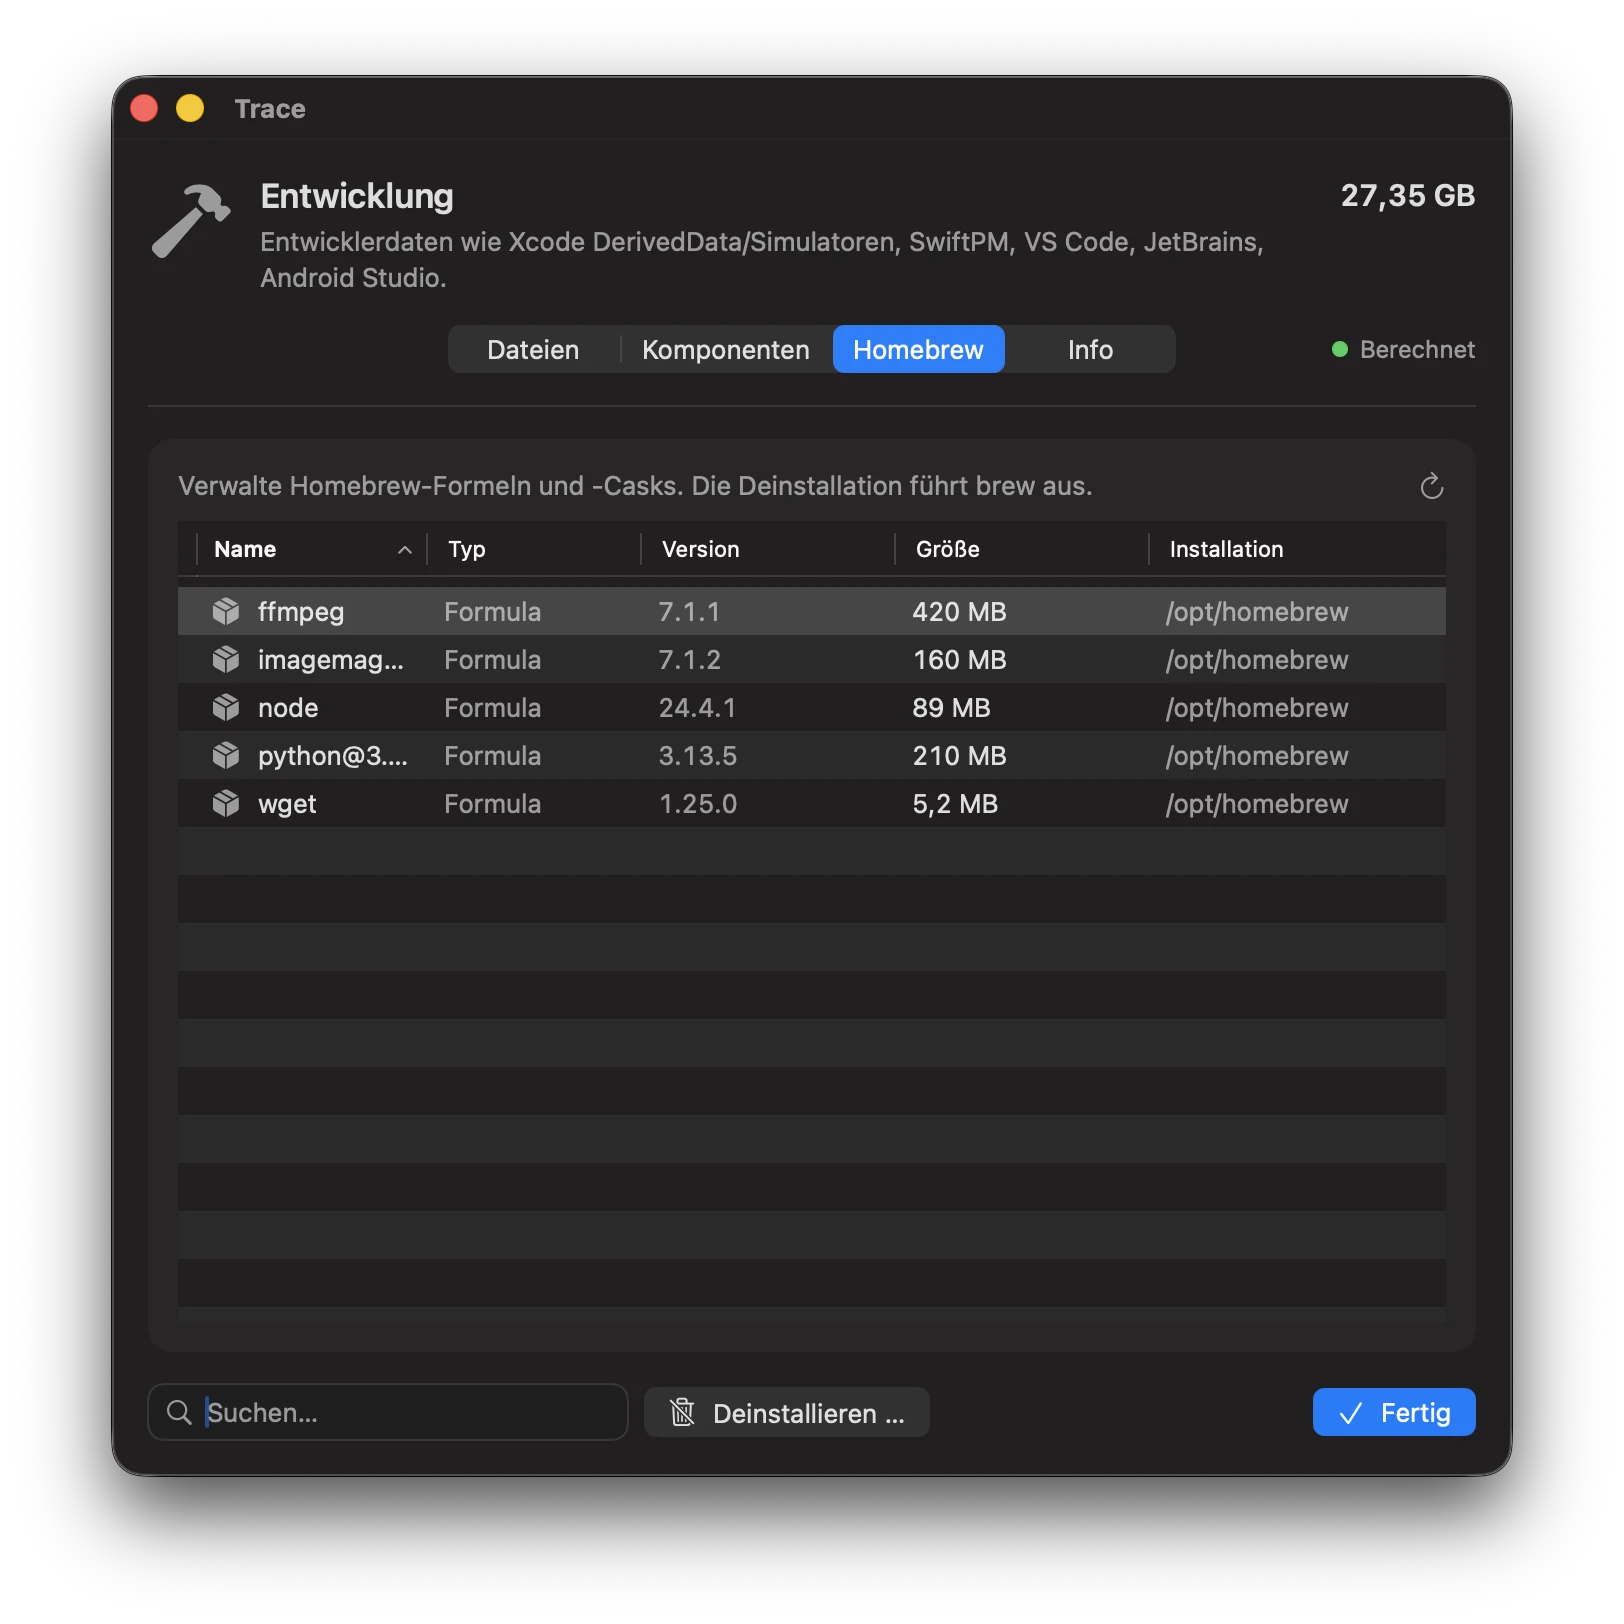Select the python@3.... row name
Image resolution: width=1624 pixels, height=1624 pixels.
333,755
